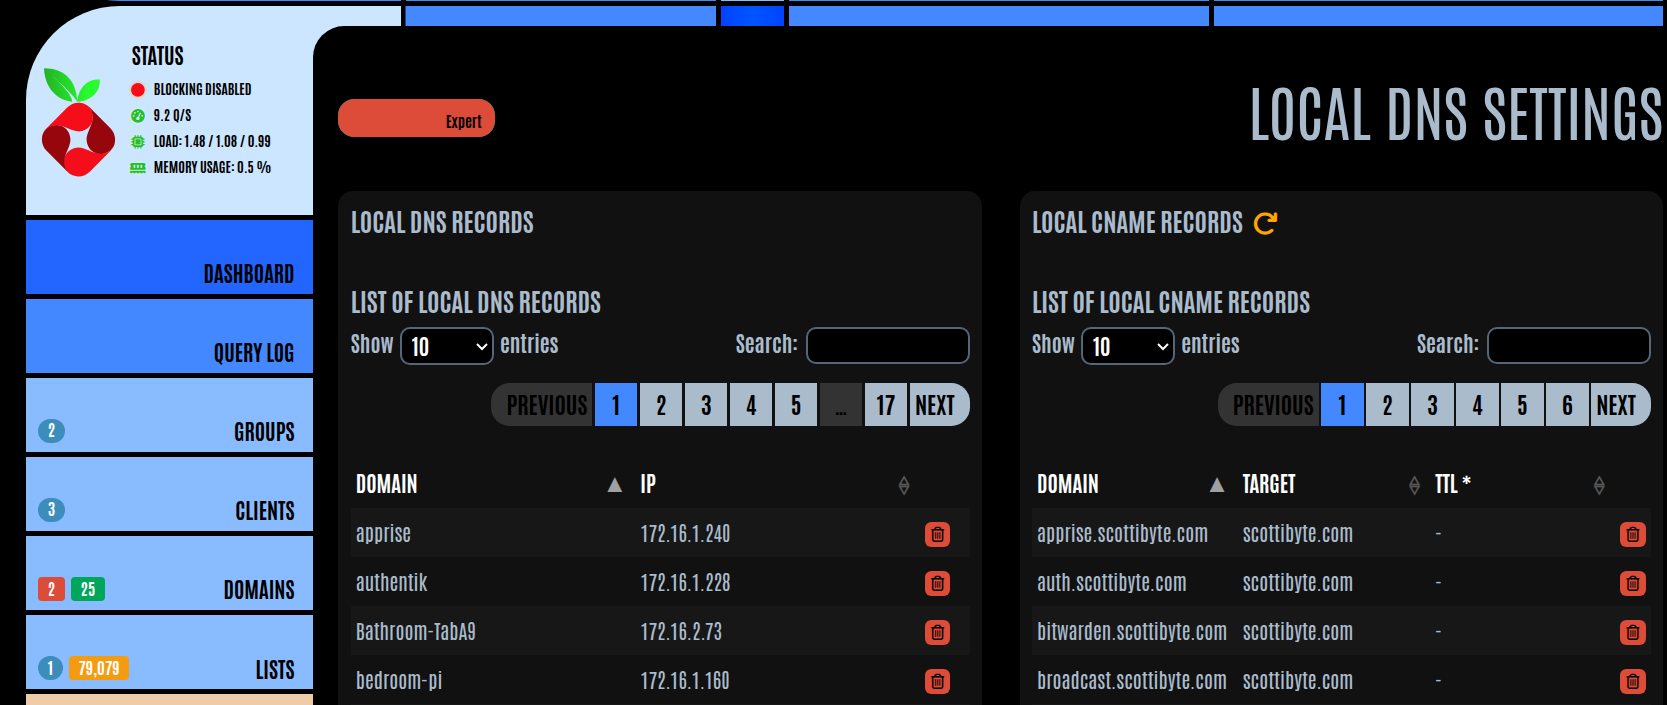Navigate to Query Log
1667x705 pixels.
(169, 337)
